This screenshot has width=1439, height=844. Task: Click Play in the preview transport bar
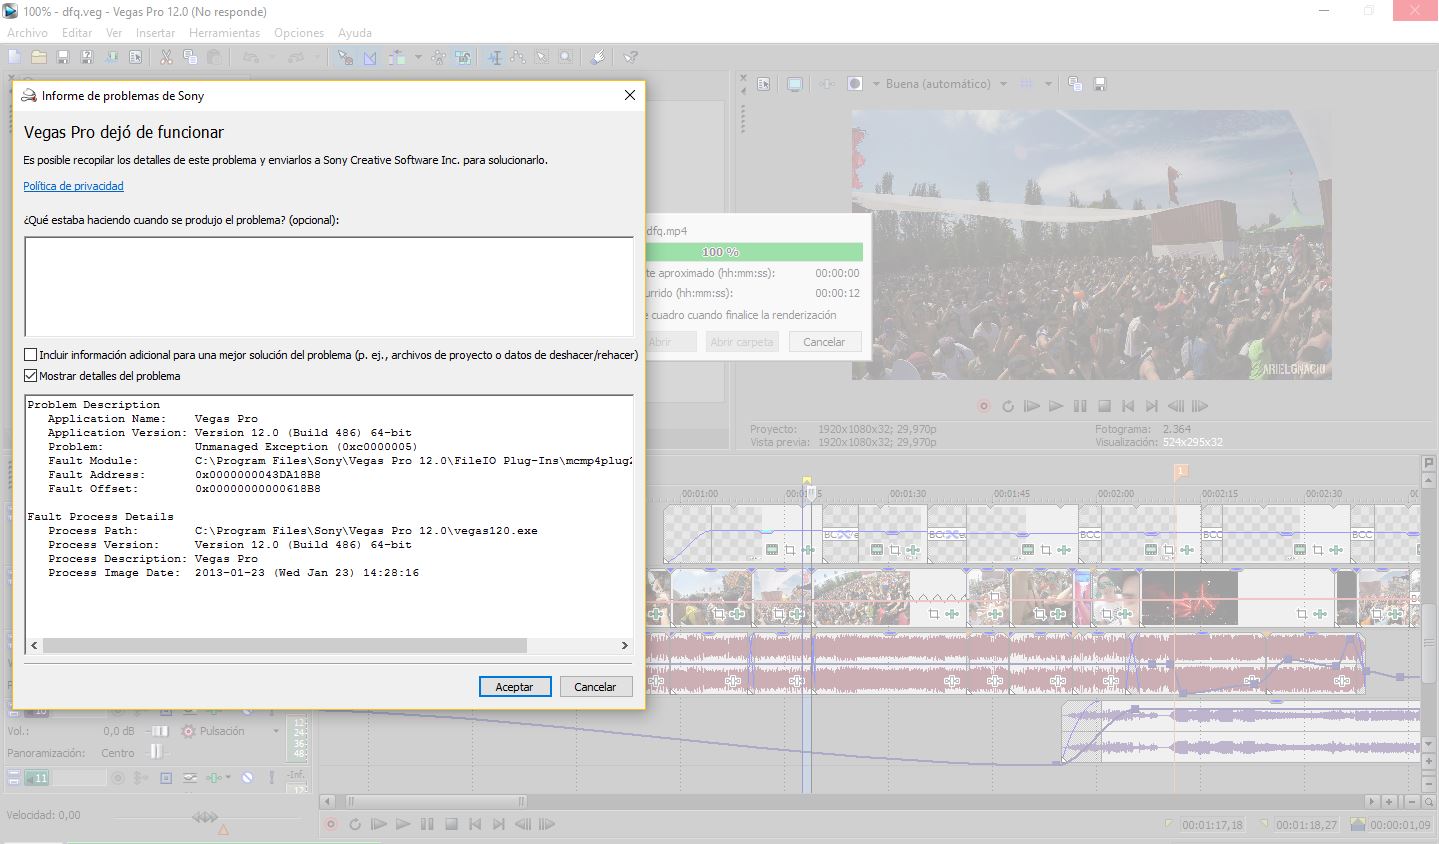point(1056,406)
